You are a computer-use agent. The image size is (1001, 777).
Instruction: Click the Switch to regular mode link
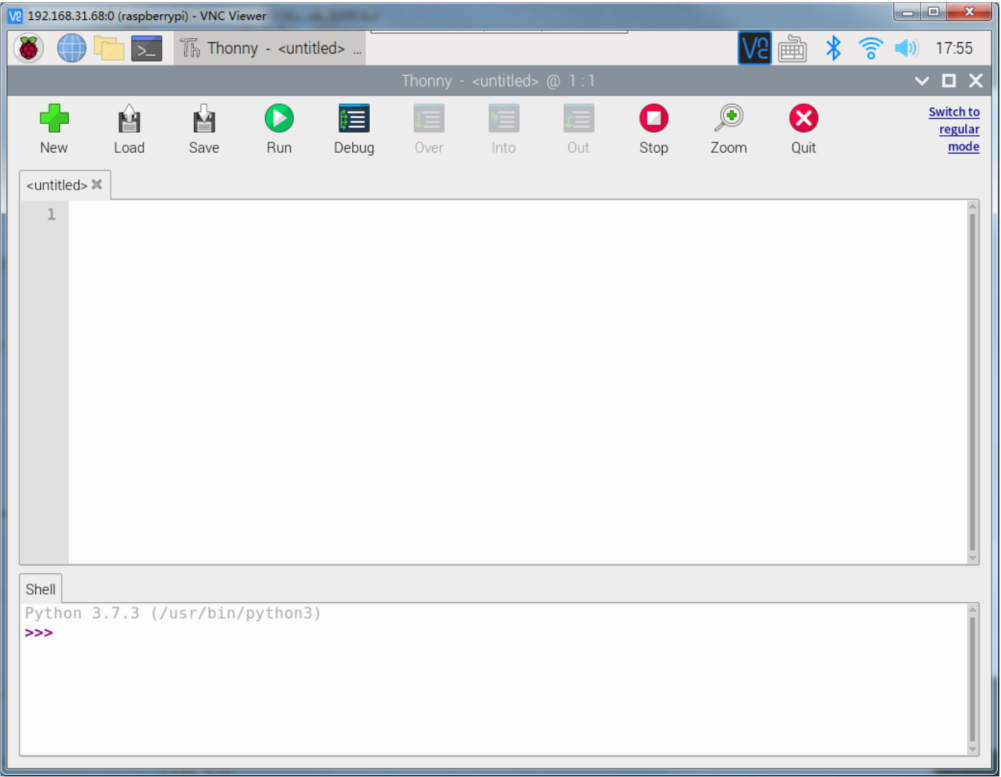955,129
